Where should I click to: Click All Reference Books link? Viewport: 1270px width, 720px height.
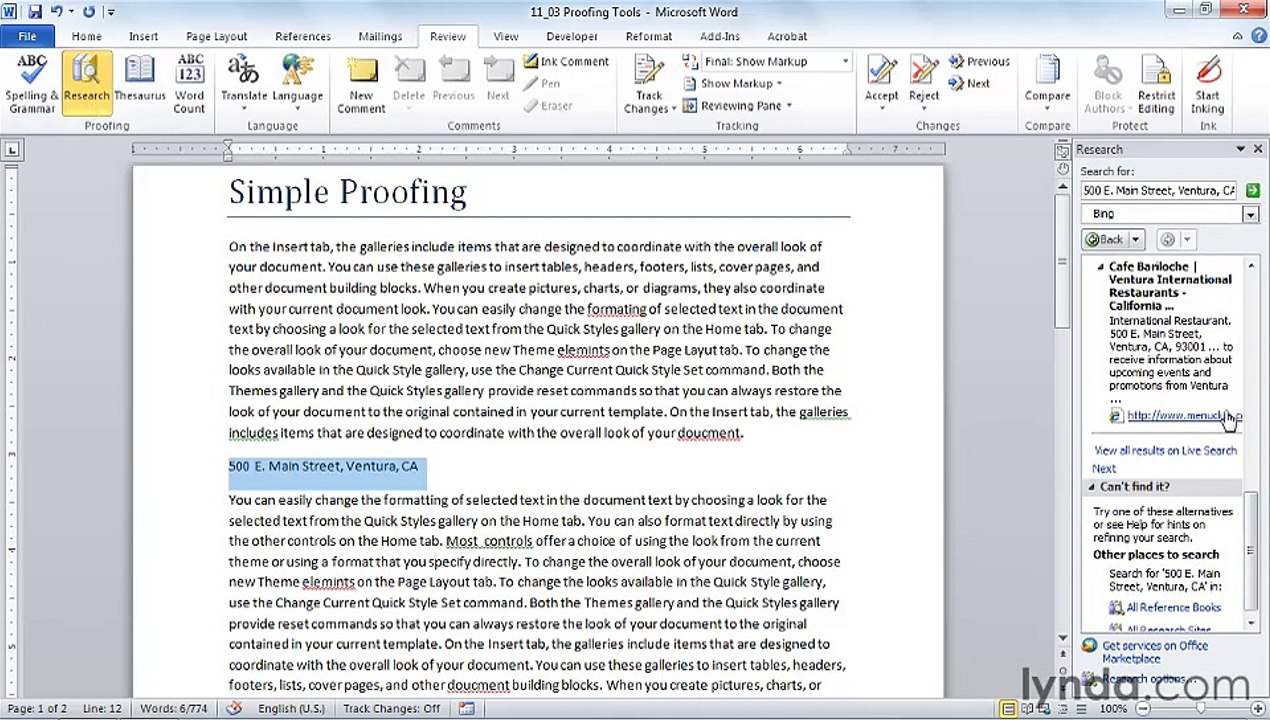(x=1173, y=607)
